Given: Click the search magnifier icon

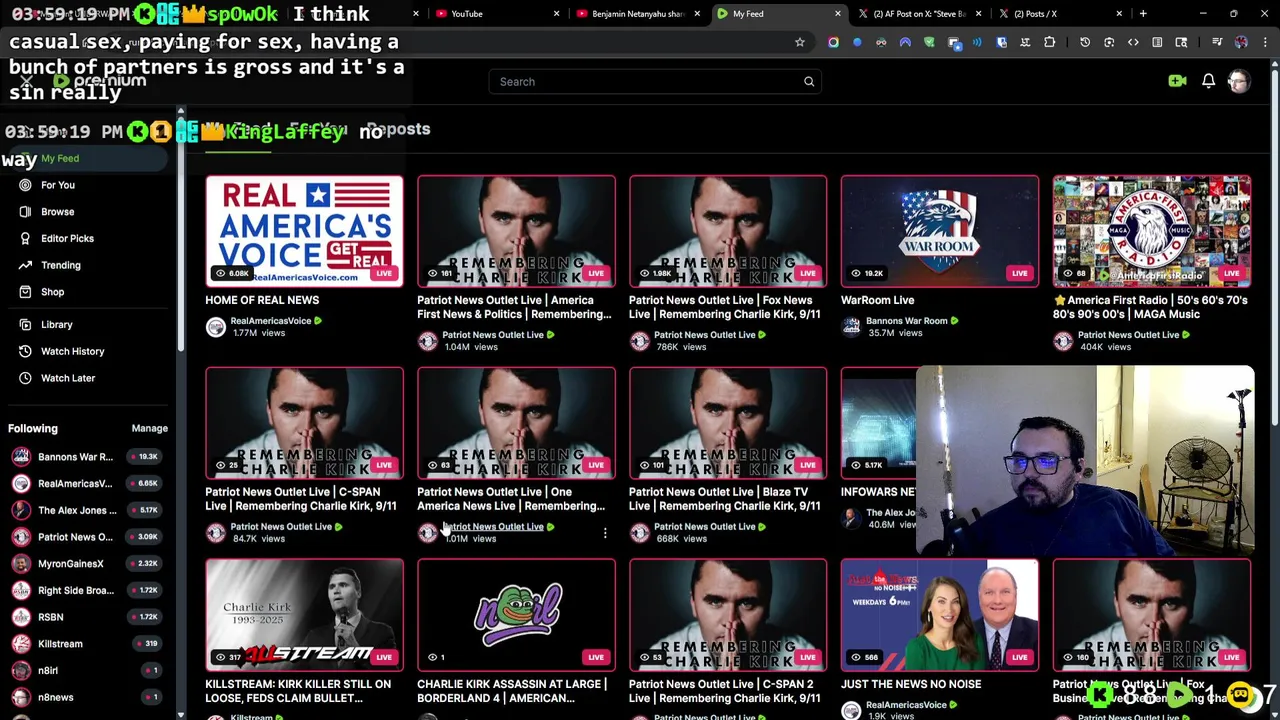Looking at the screenshot, I should coord(809,82).
